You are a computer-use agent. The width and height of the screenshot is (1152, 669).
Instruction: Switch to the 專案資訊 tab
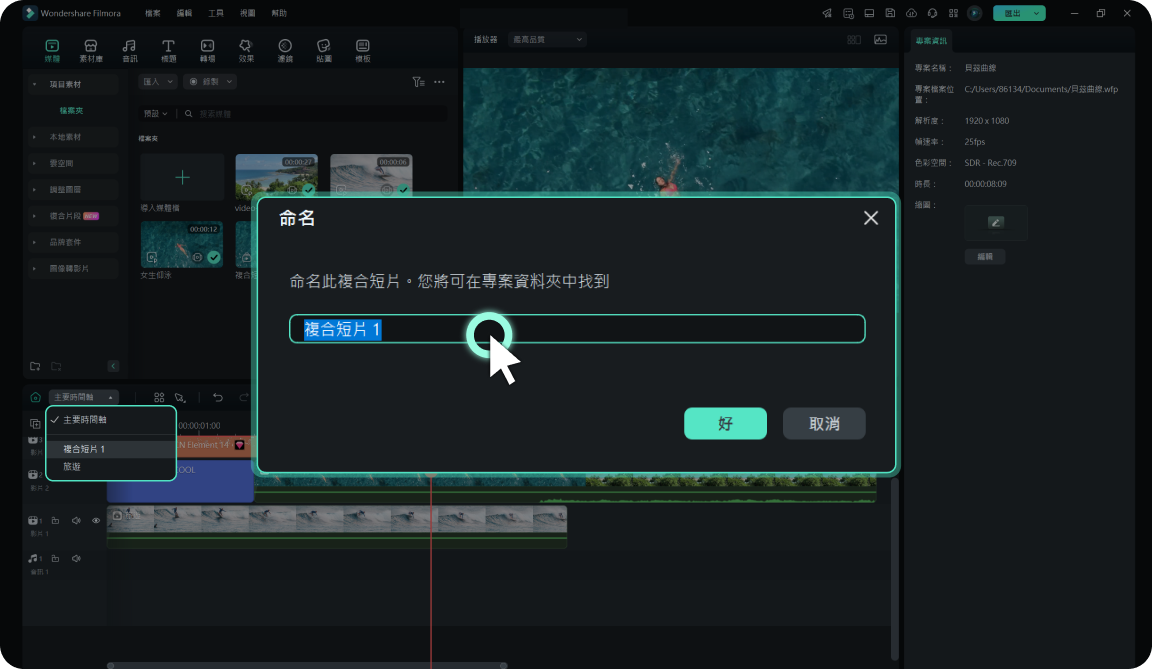pyautogui.click(x=931, y=41)
